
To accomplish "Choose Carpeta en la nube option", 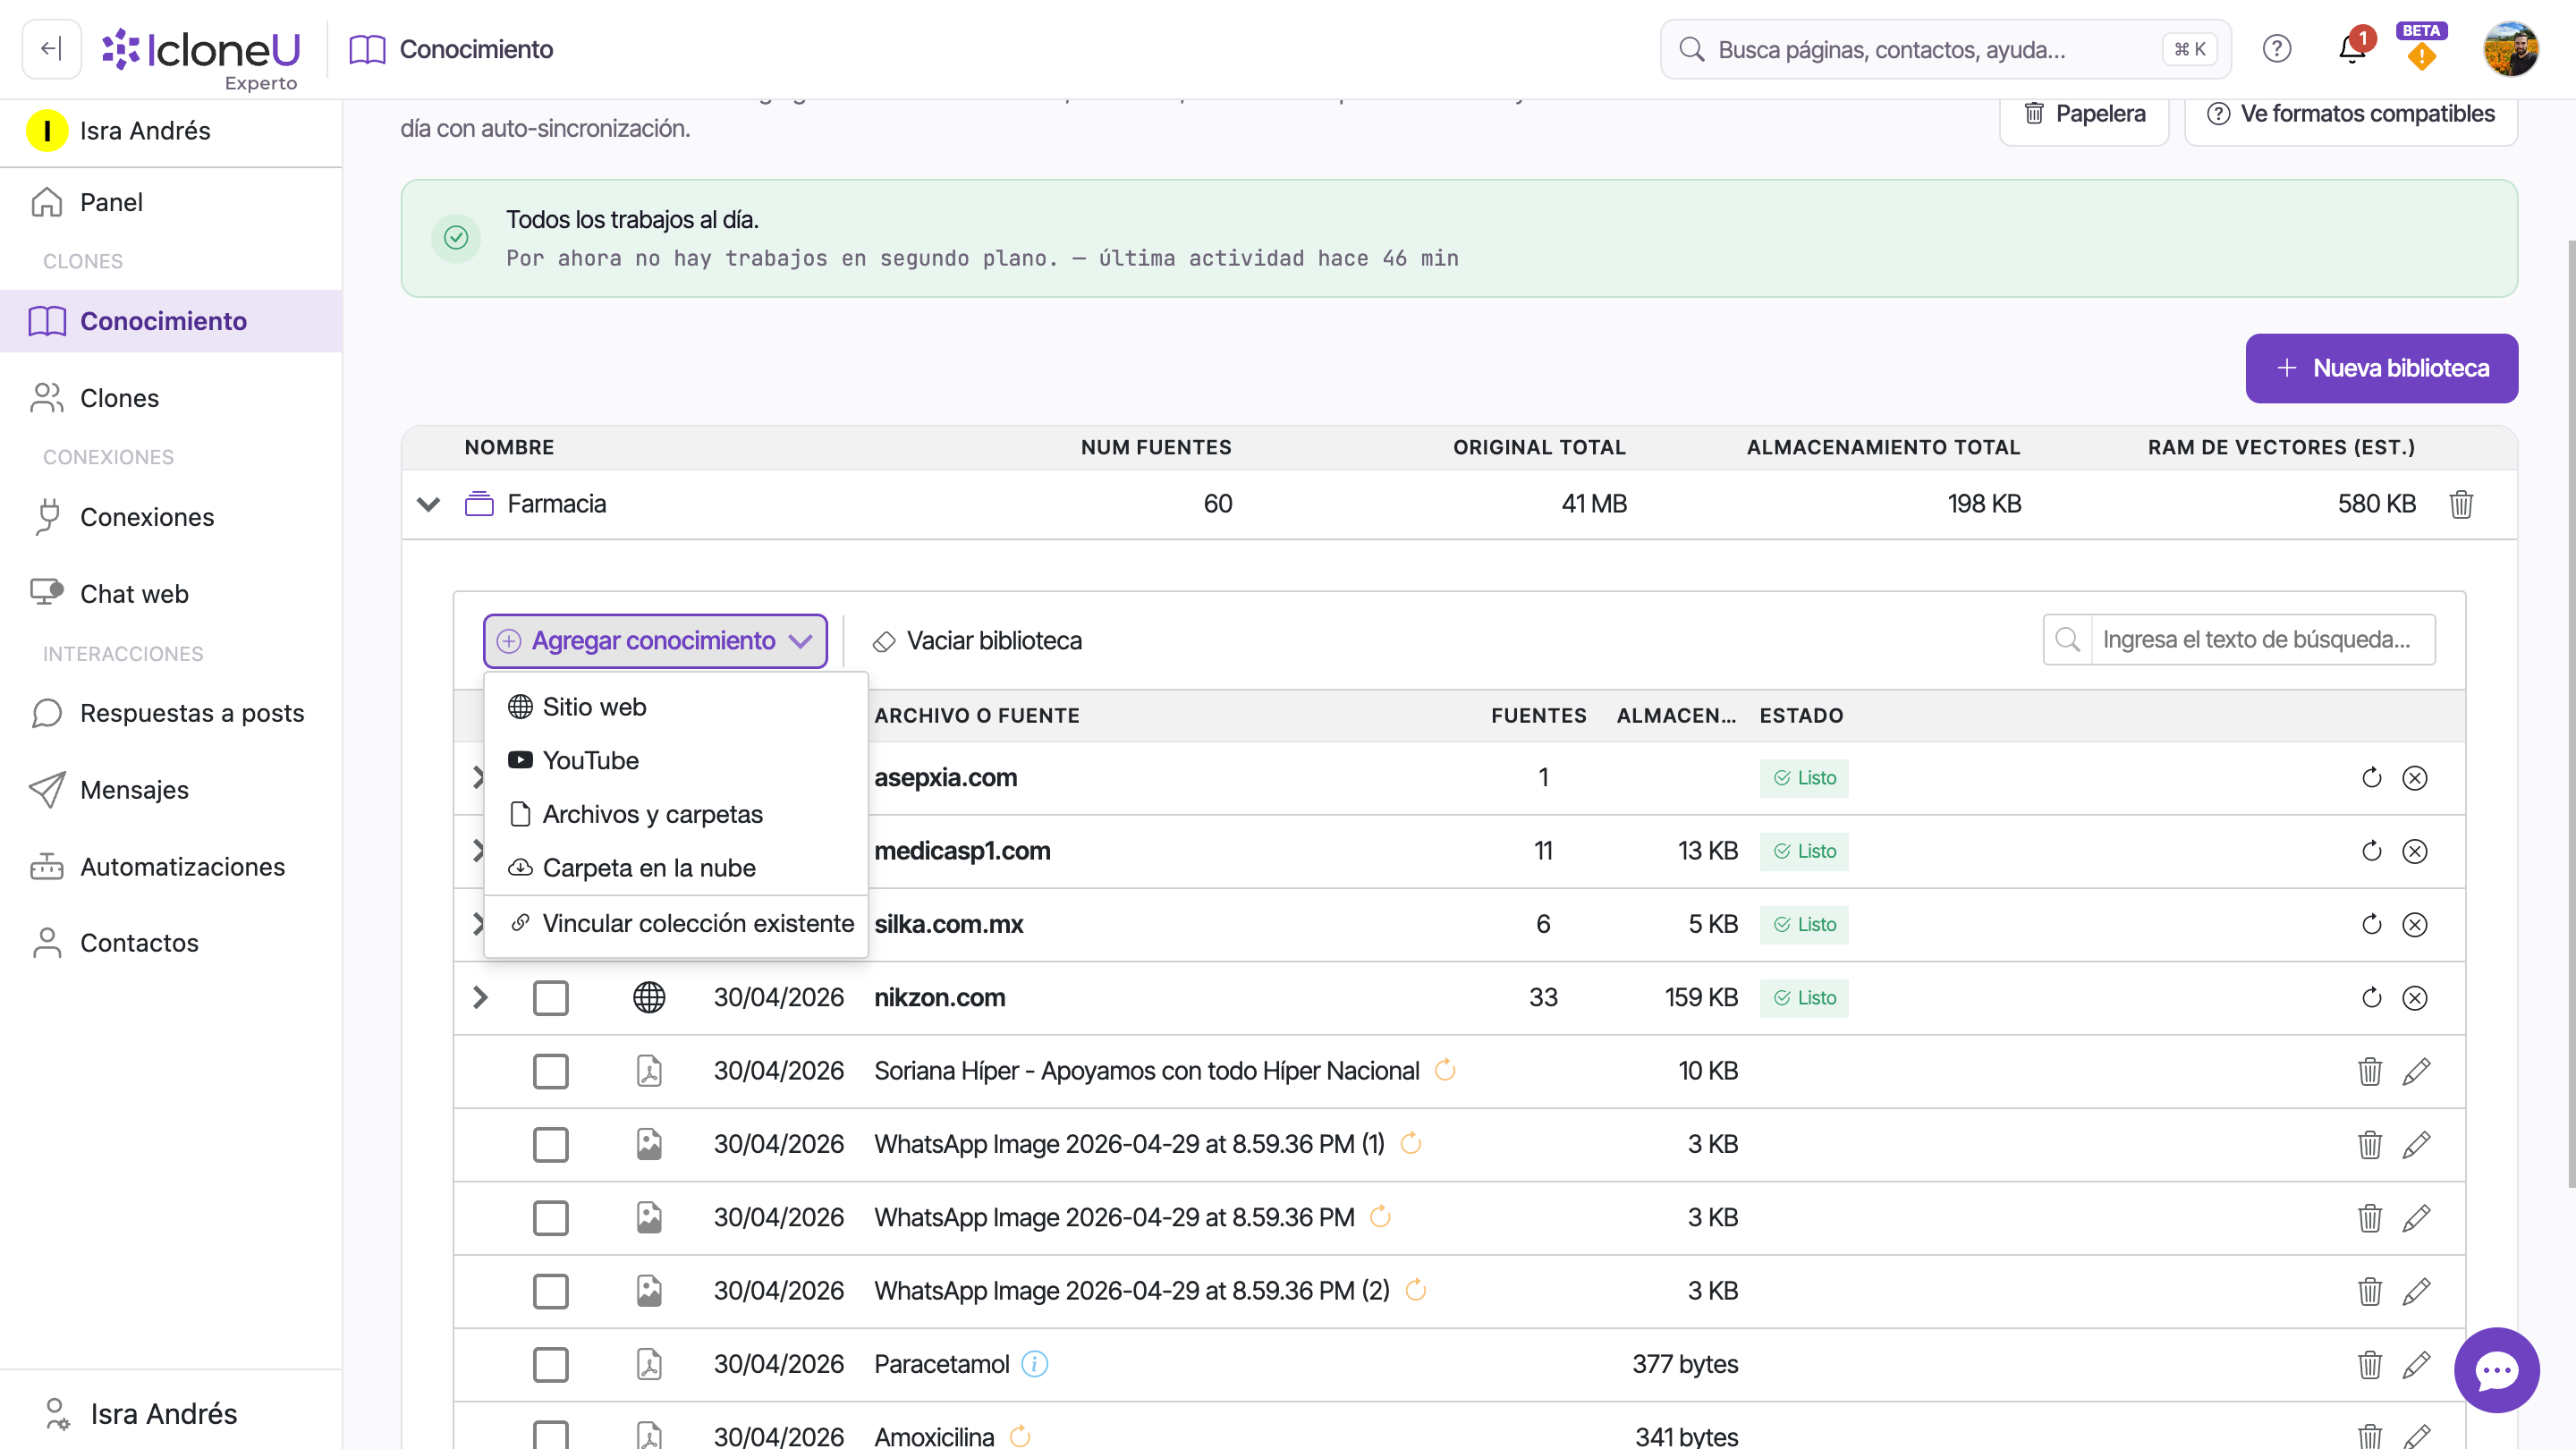I will (676, 868).
